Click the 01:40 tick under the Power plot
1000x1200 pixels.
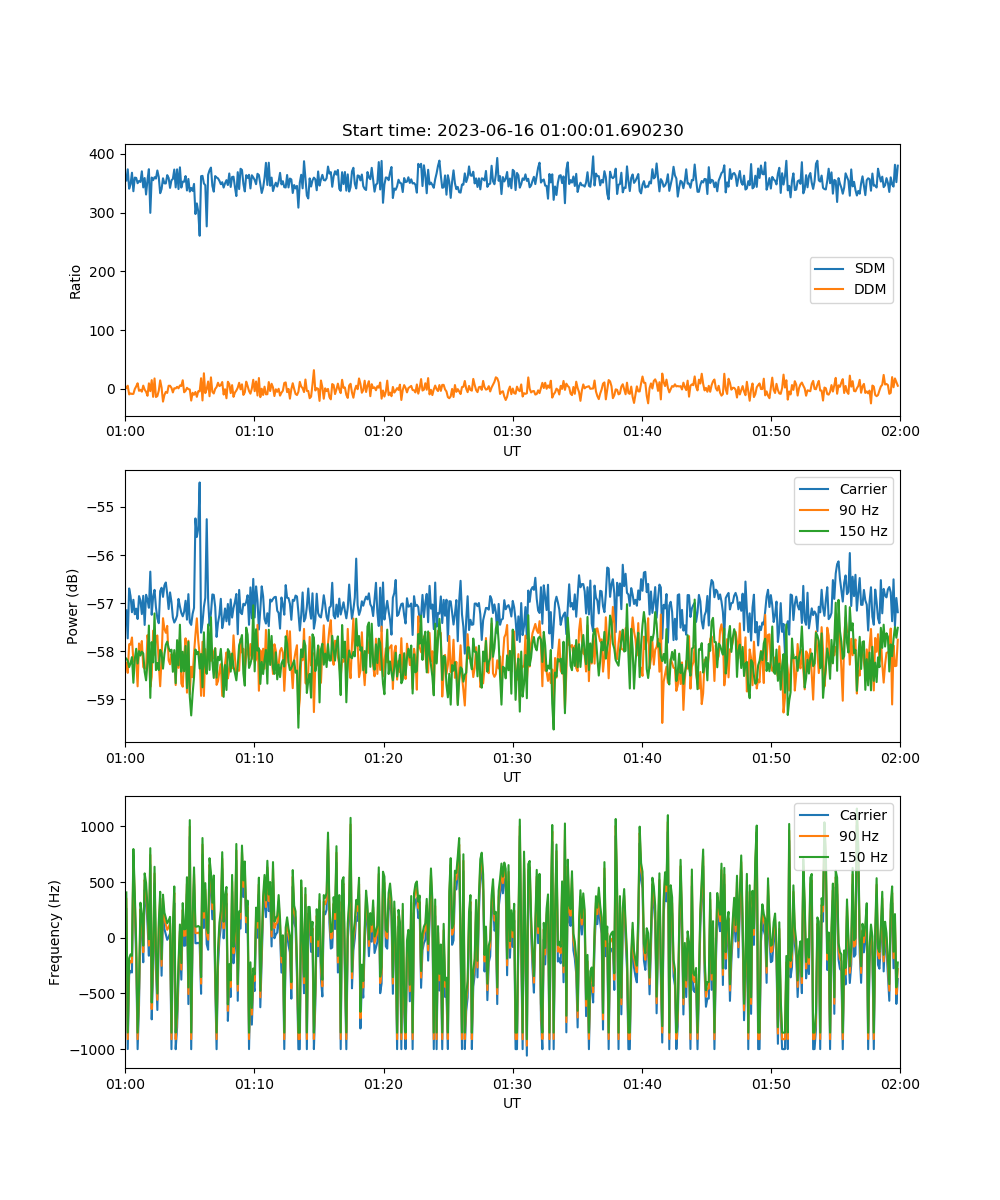click(641, 757)
